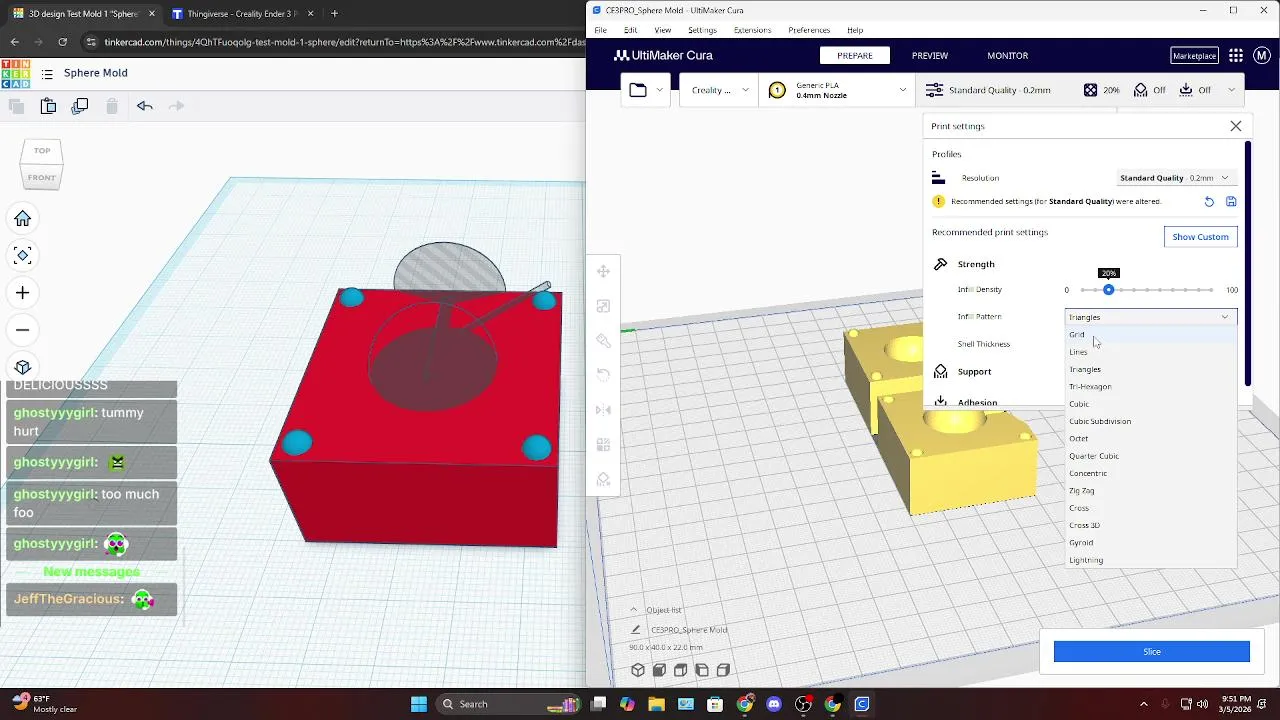The width and height of the screenshot is (1280, 720).
Task: Click the Slice button
Action: tap(1152, 652)
